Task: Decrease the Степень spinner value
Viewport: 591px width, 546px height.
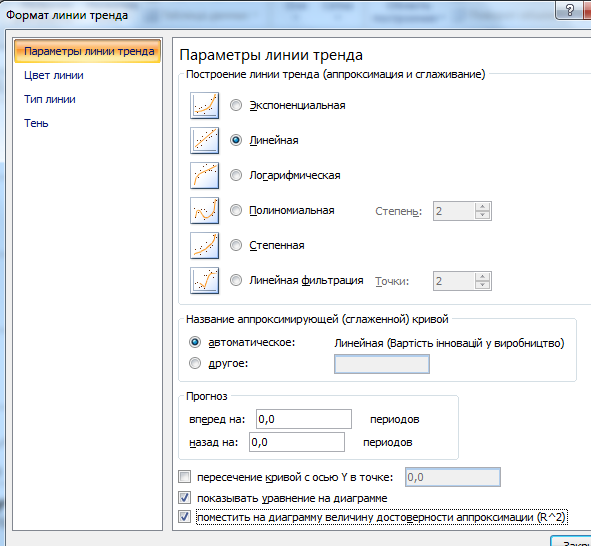Action: (482, 215)
